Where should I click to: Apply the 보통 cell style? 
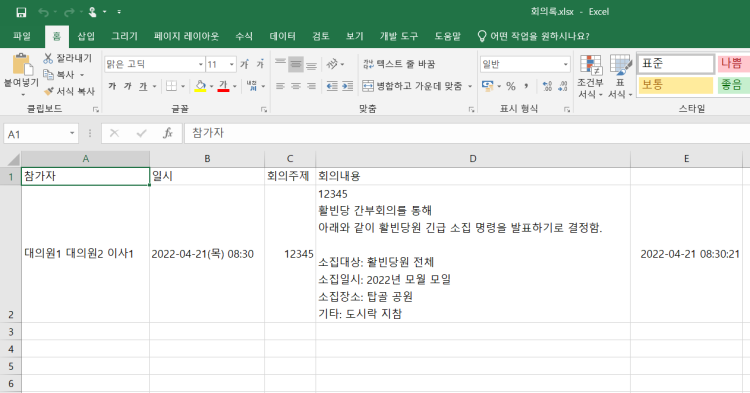coord(675,85)
